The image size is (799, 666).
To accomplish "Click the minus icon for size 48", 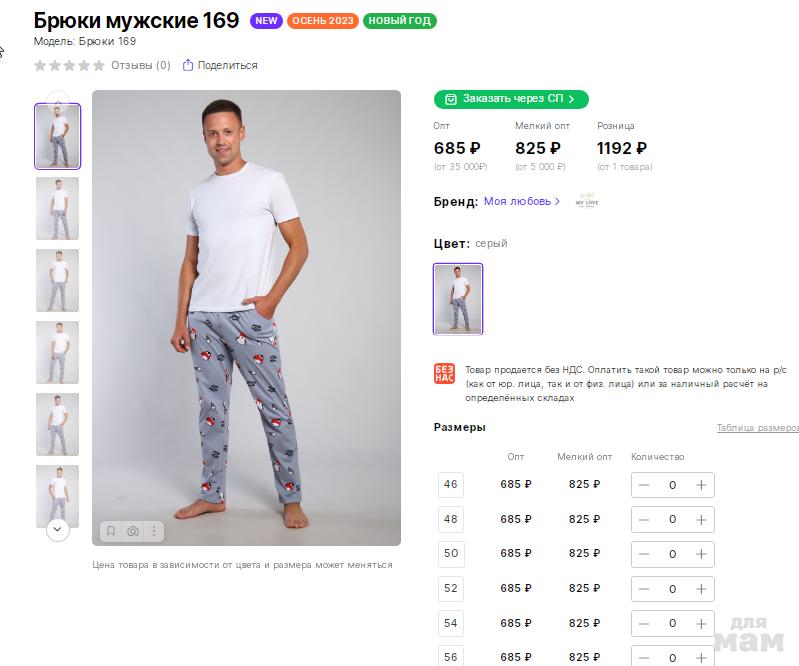I will pyautogui.click(x=644, y=520).
